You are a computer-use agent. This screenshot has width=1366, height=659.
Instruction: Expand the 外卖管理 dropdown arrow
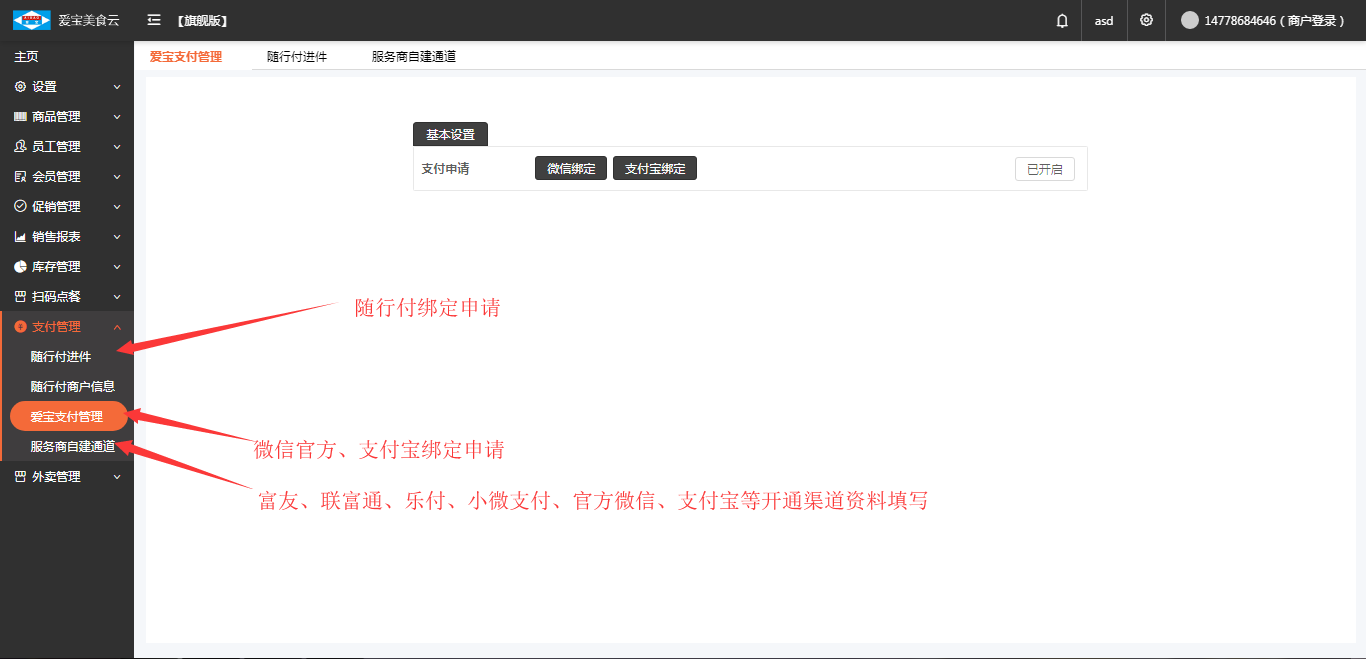click(x=117, y=477)
